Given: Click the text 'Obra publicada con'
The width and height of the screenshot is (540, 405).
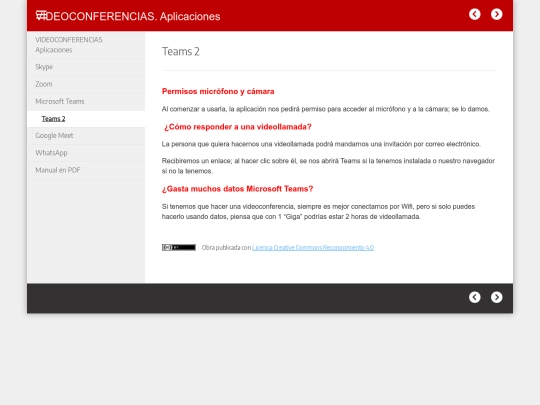Looking at the screenshot, I should tap(226, 248).
